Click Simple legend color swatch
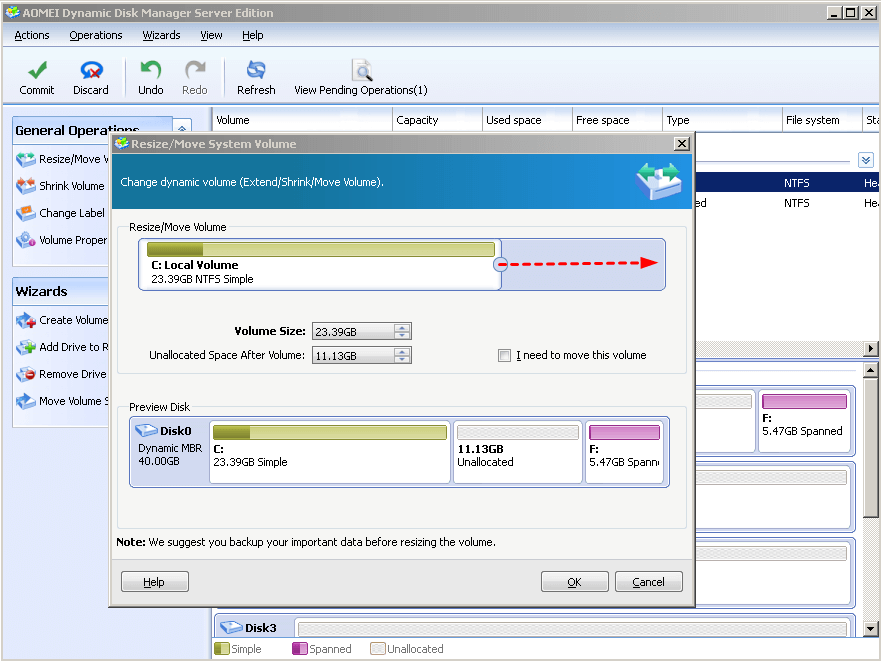This screenshot has height=661, width=881. tap(222, 649)
